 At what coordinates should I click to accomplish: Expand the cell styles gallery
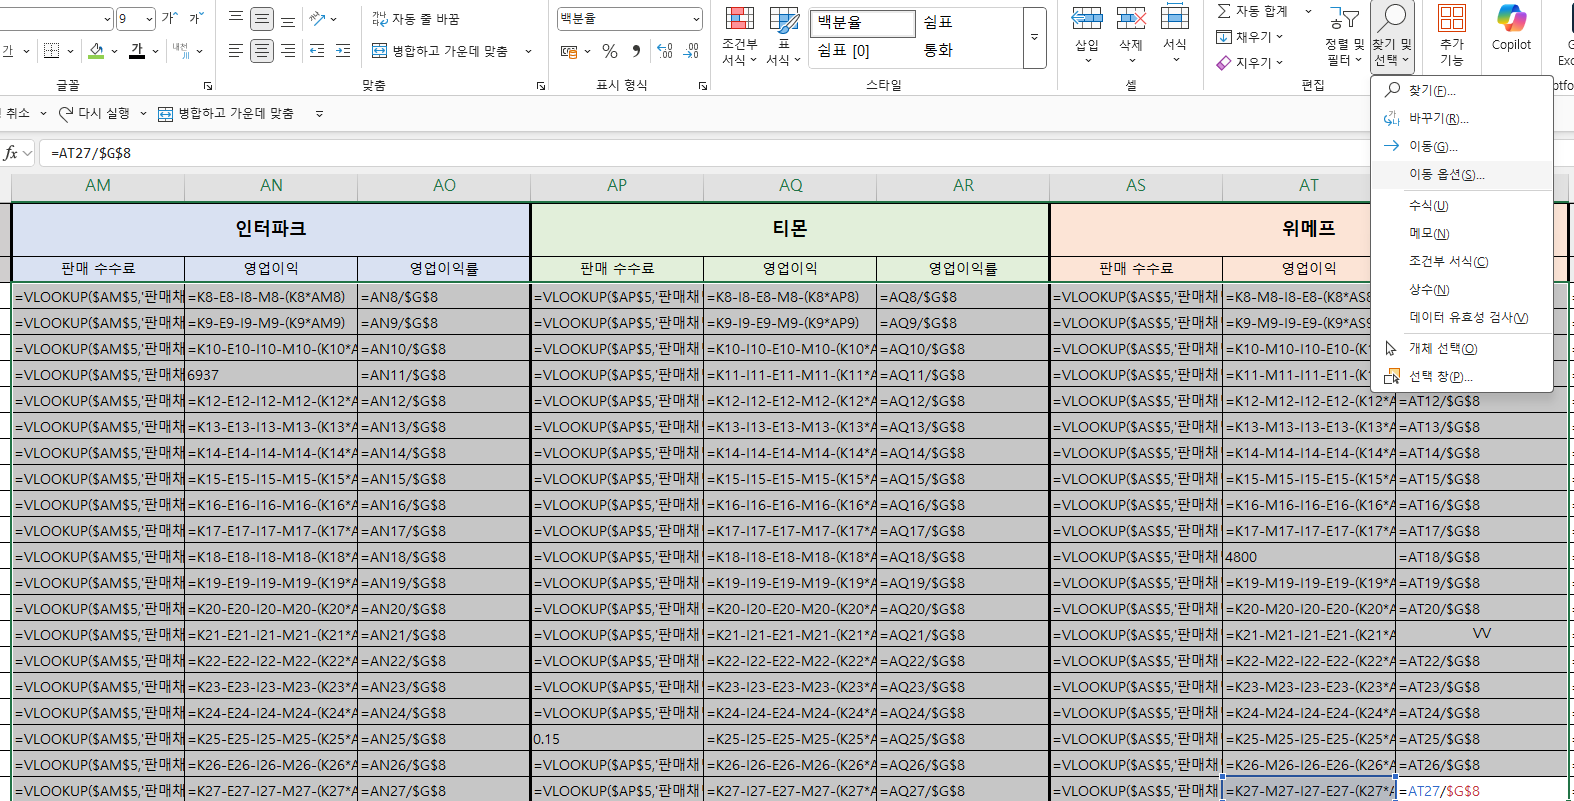[1034, 37]
